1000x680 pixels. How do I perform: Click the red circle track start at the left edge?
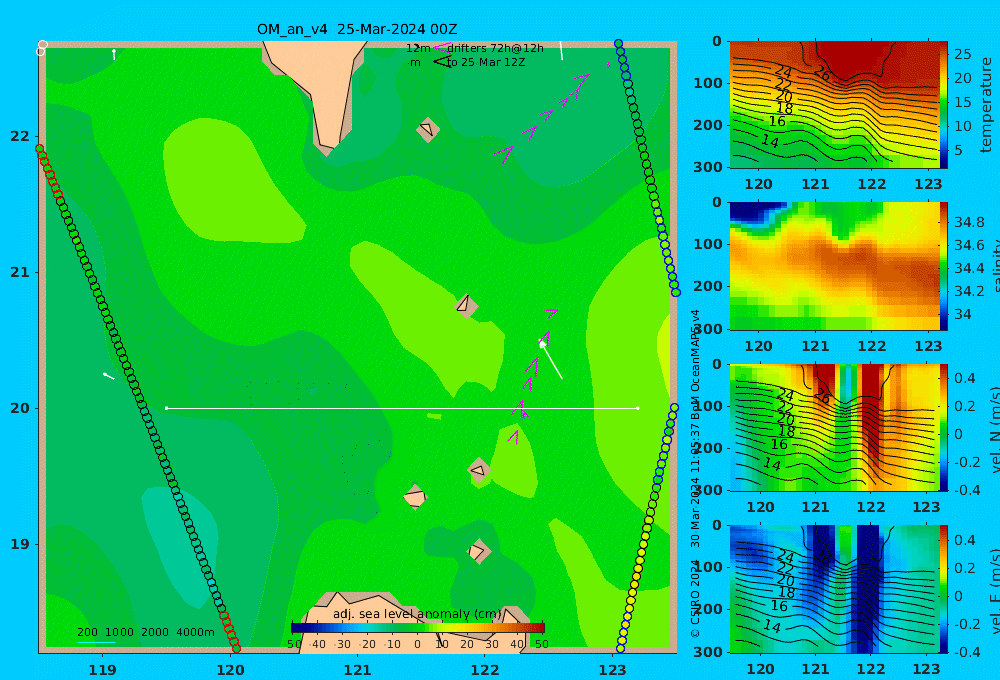(x=40, y=149)
